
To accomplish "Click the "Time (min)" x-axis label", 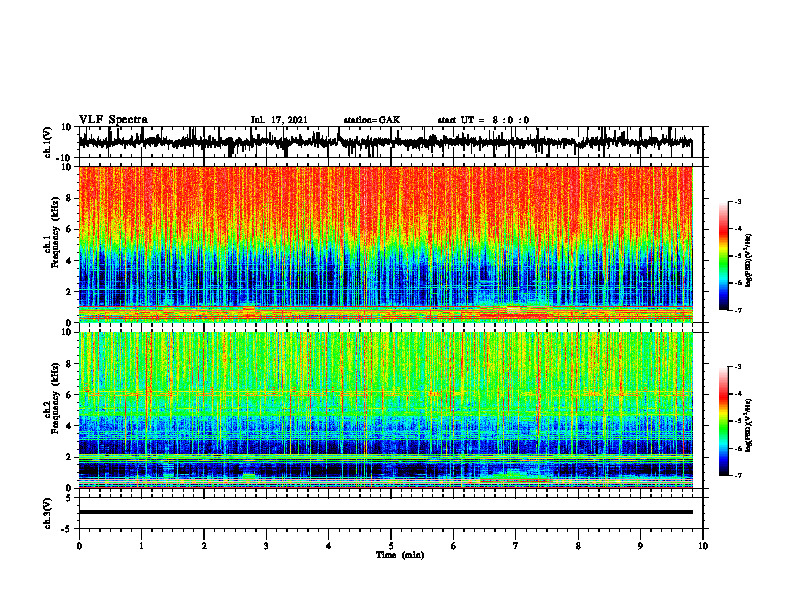I will pyautogui.click(x=400, y=555).
